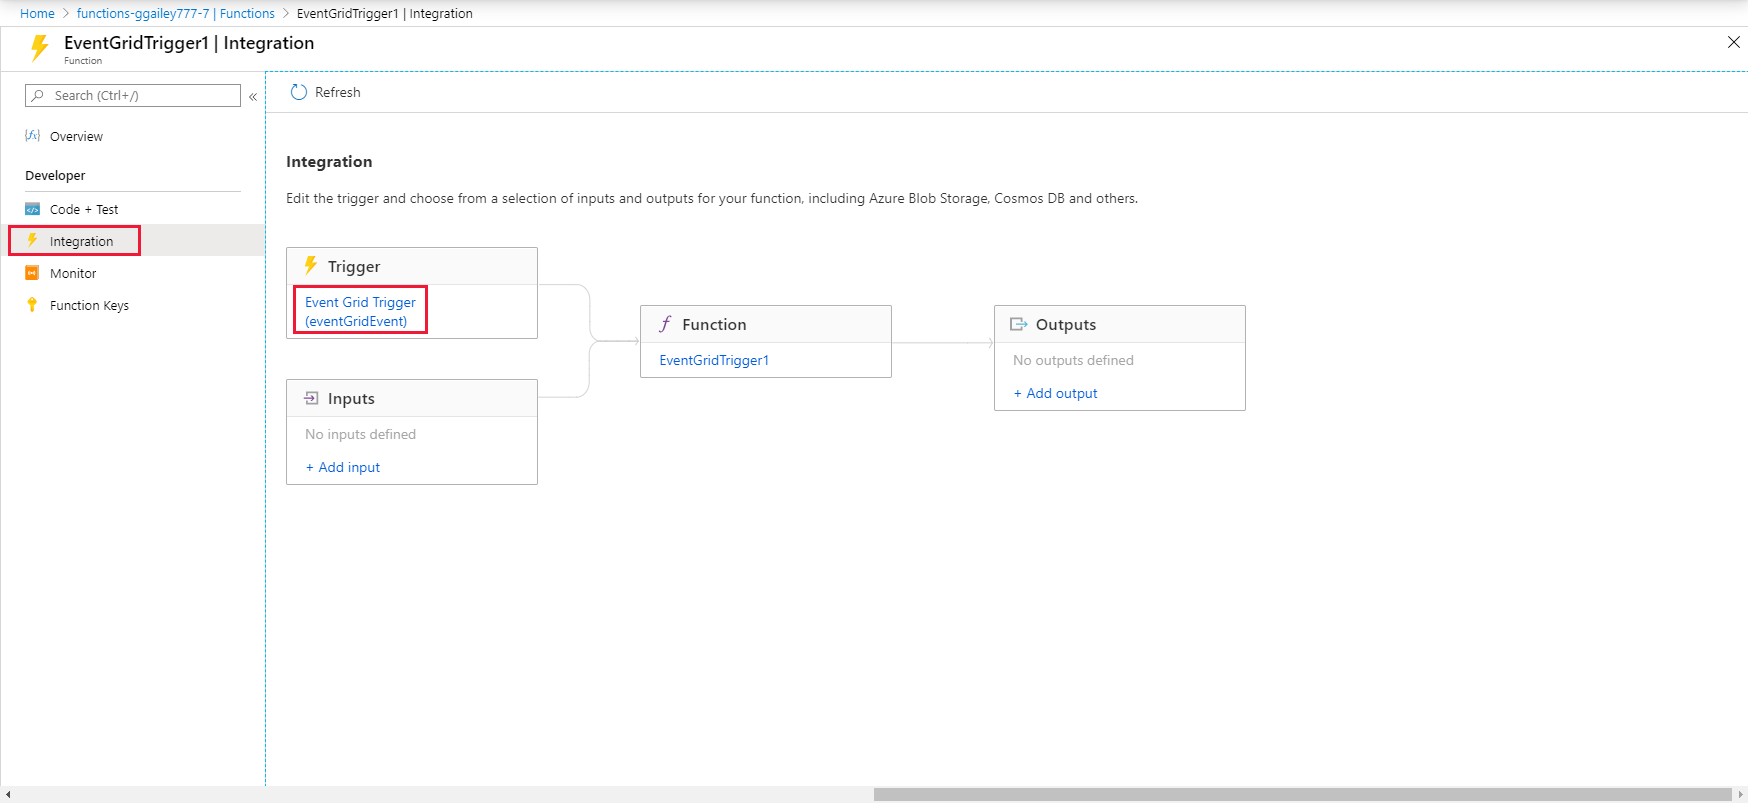Open functions-ggailey777-7 Functions breadcrumb
The height and width of the screenshot is (803, 1748).
[x=175, y=13]
